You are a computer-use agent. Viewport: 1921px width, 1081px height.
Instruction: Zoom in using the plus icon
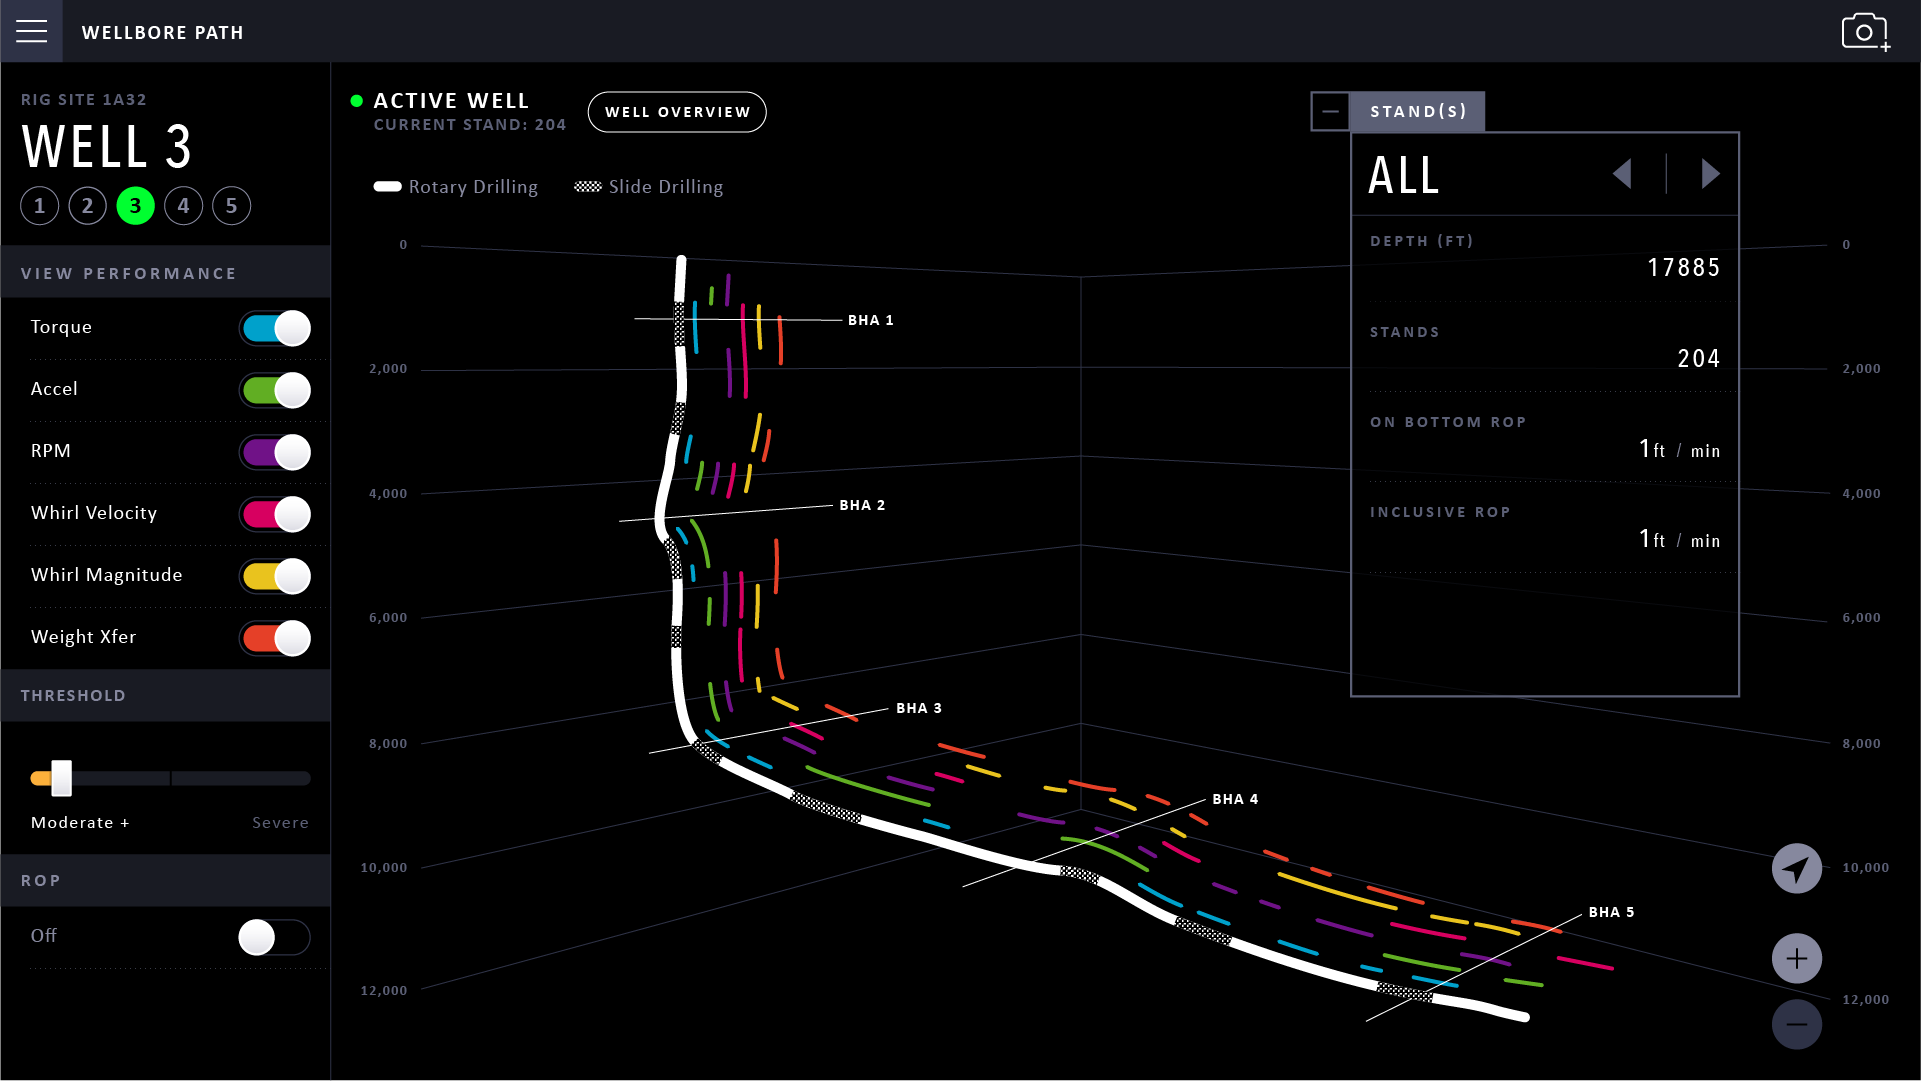coord(1797,957)
